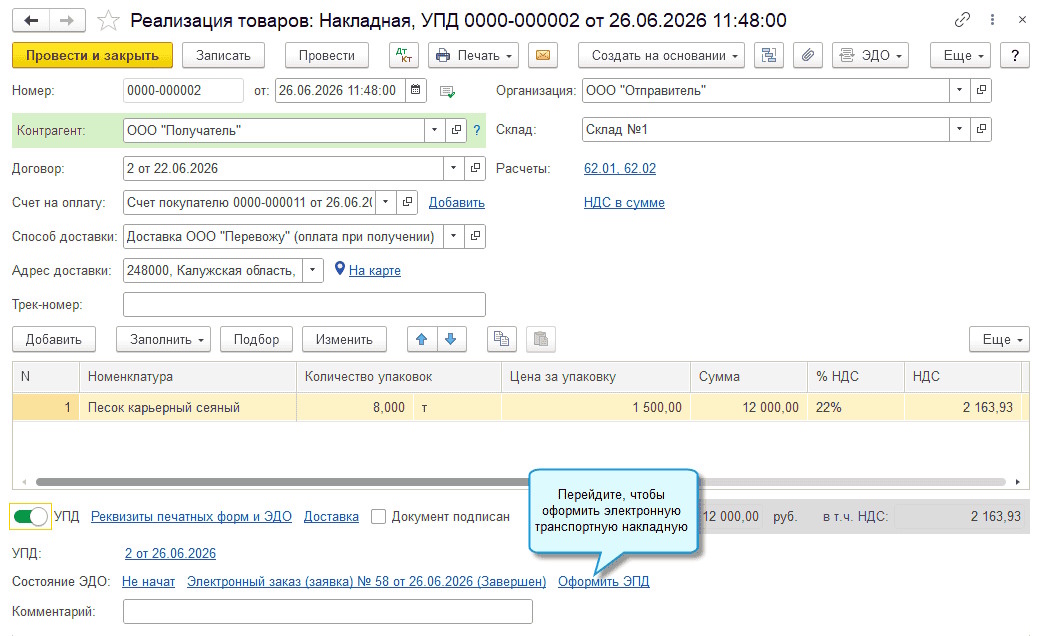Open the Оформить ЭПД link
The image size is (1048, 636).
point(604,582)
